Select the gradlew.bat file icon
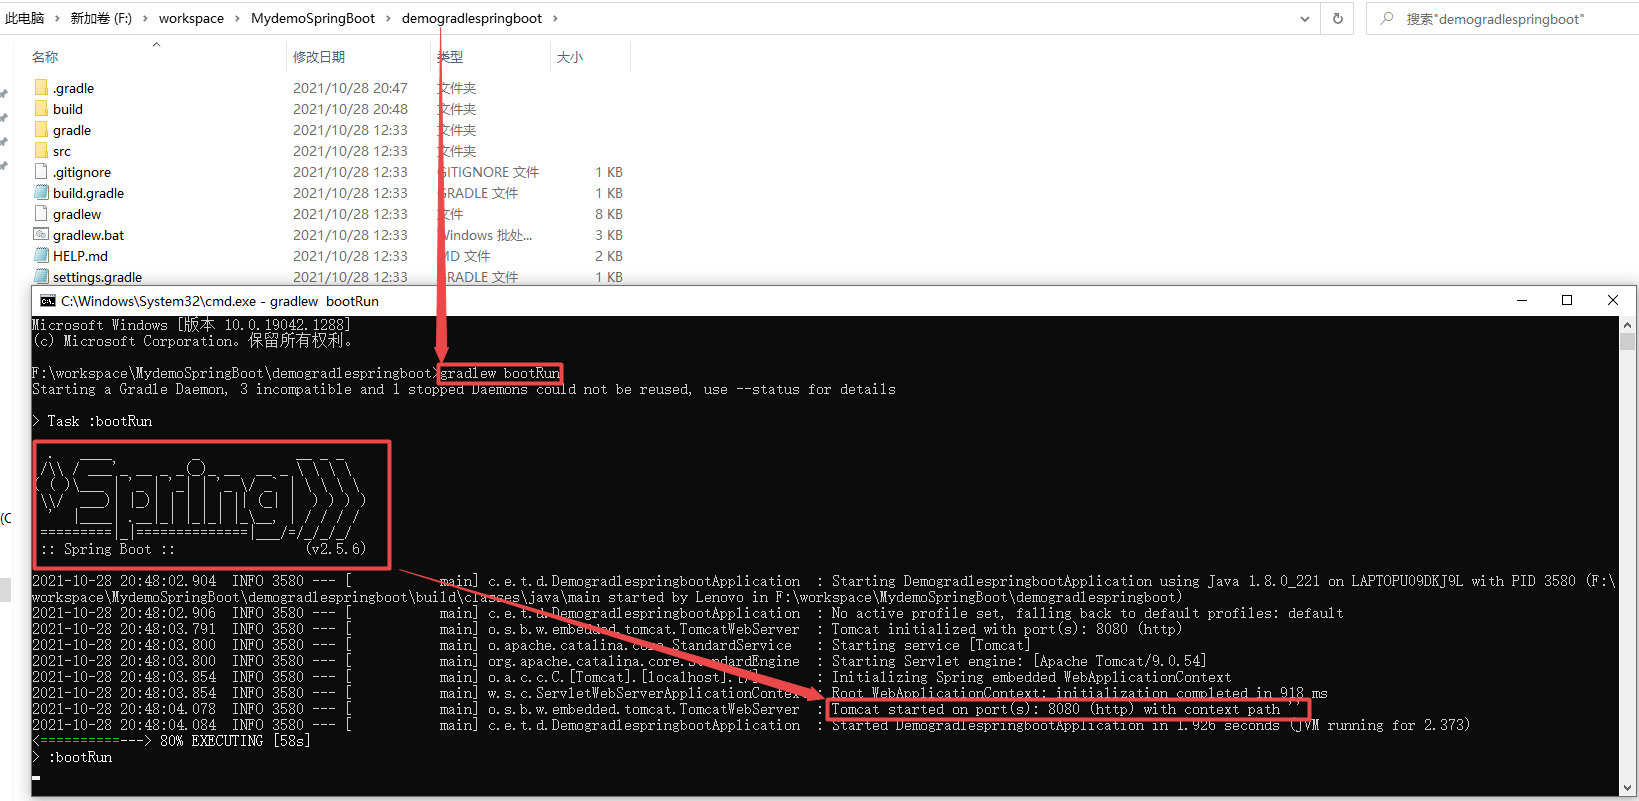Screen dimensions: 1639x801 [41, 235]
